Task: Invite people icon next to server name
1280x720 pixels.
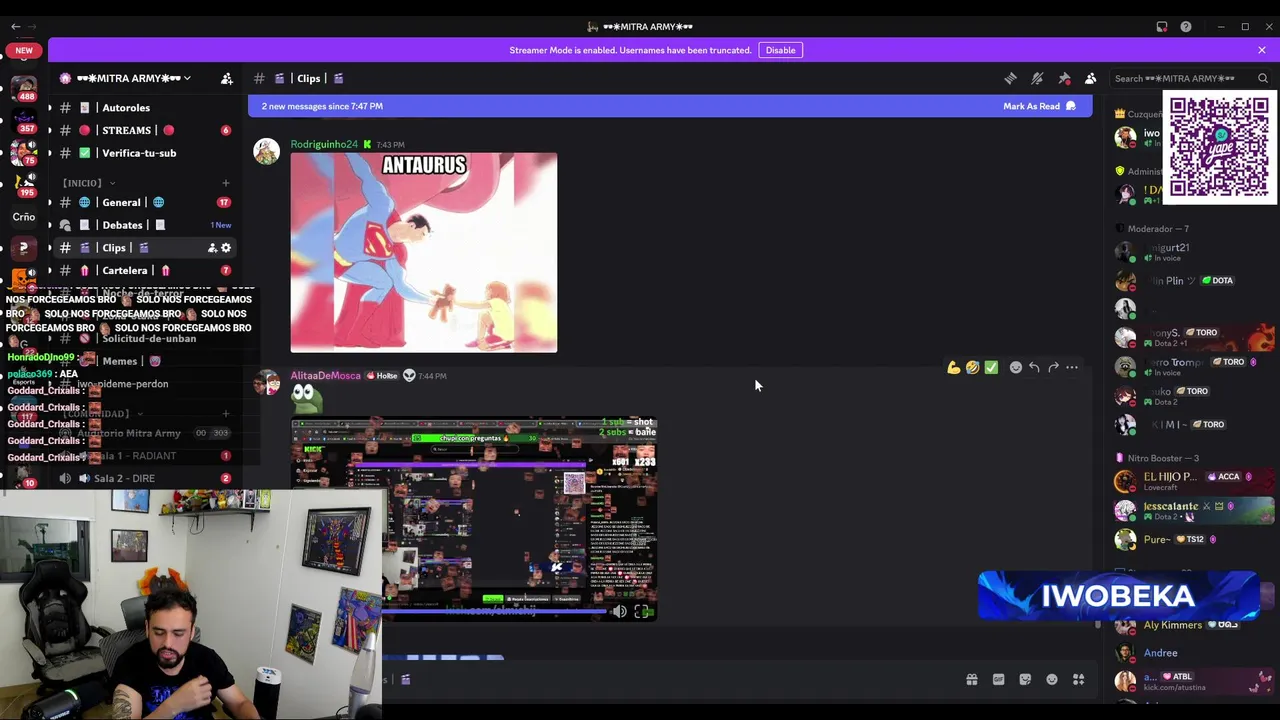Action: [227, 78]
